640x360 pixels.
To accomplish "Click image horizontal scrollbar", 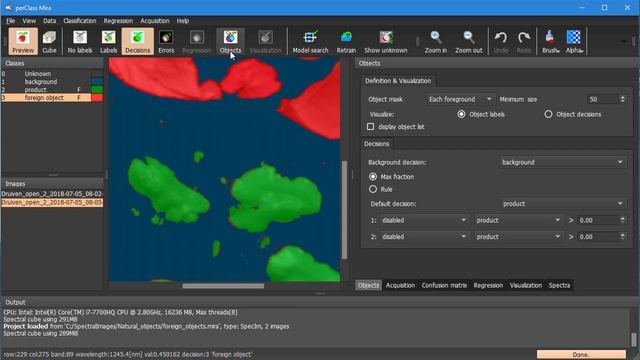I will pos(223,286).
